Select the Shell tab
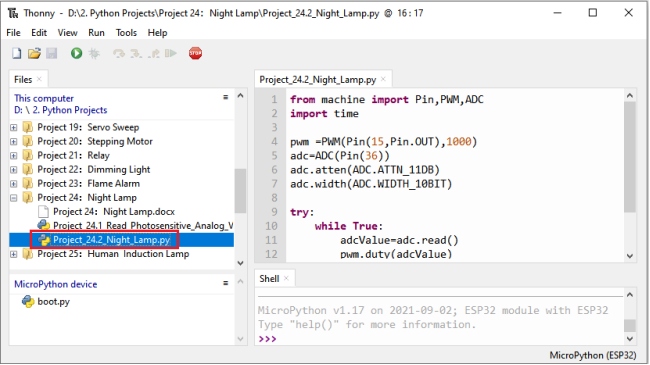650x365 pixels. pos(269,278)
